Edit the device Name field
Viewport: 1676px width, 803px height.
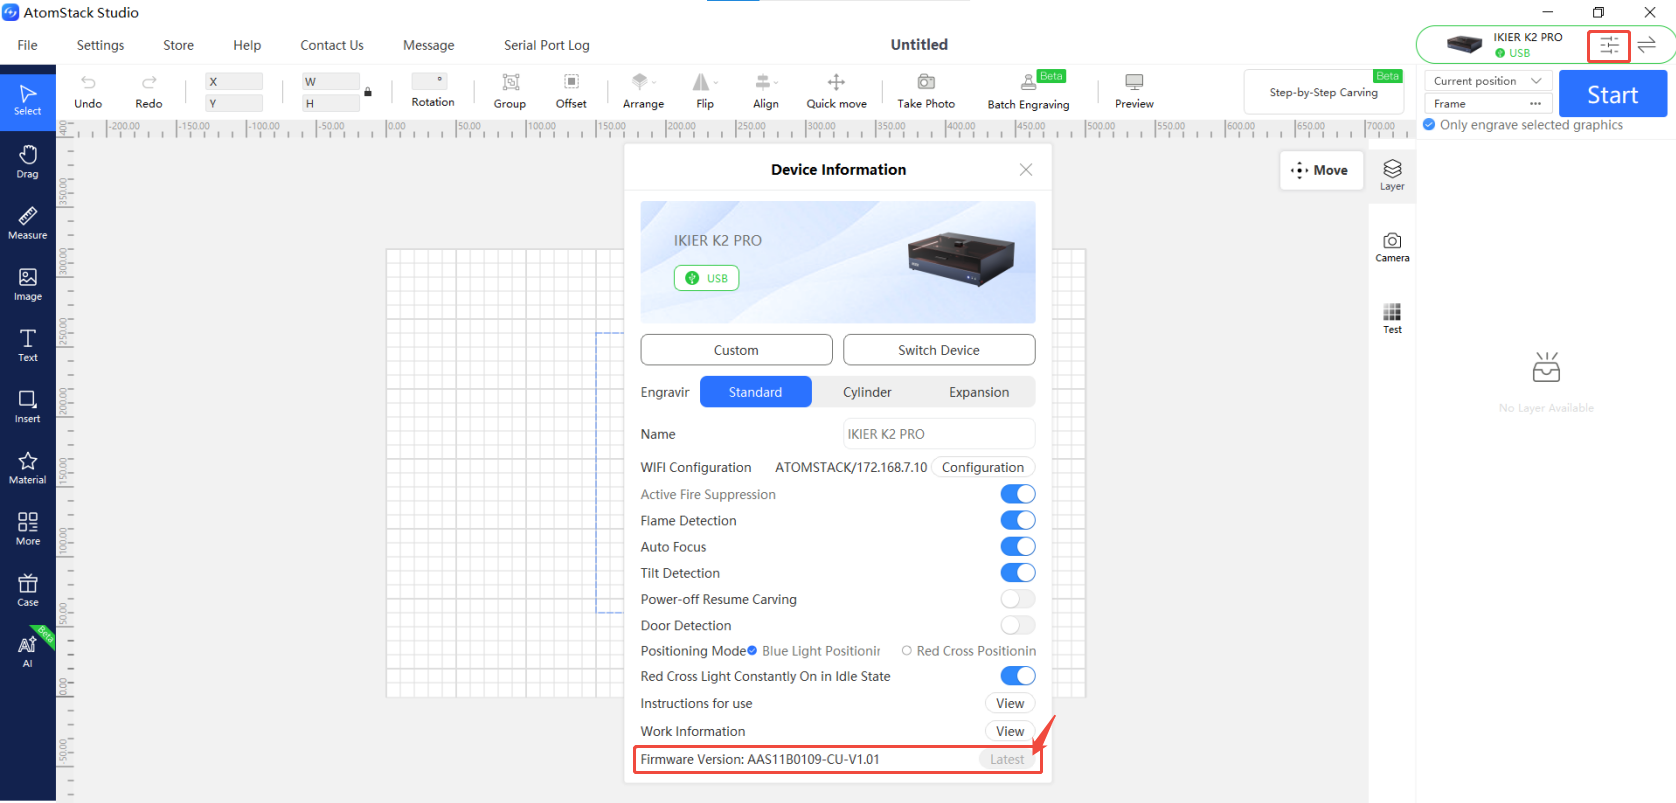point(939,434)
